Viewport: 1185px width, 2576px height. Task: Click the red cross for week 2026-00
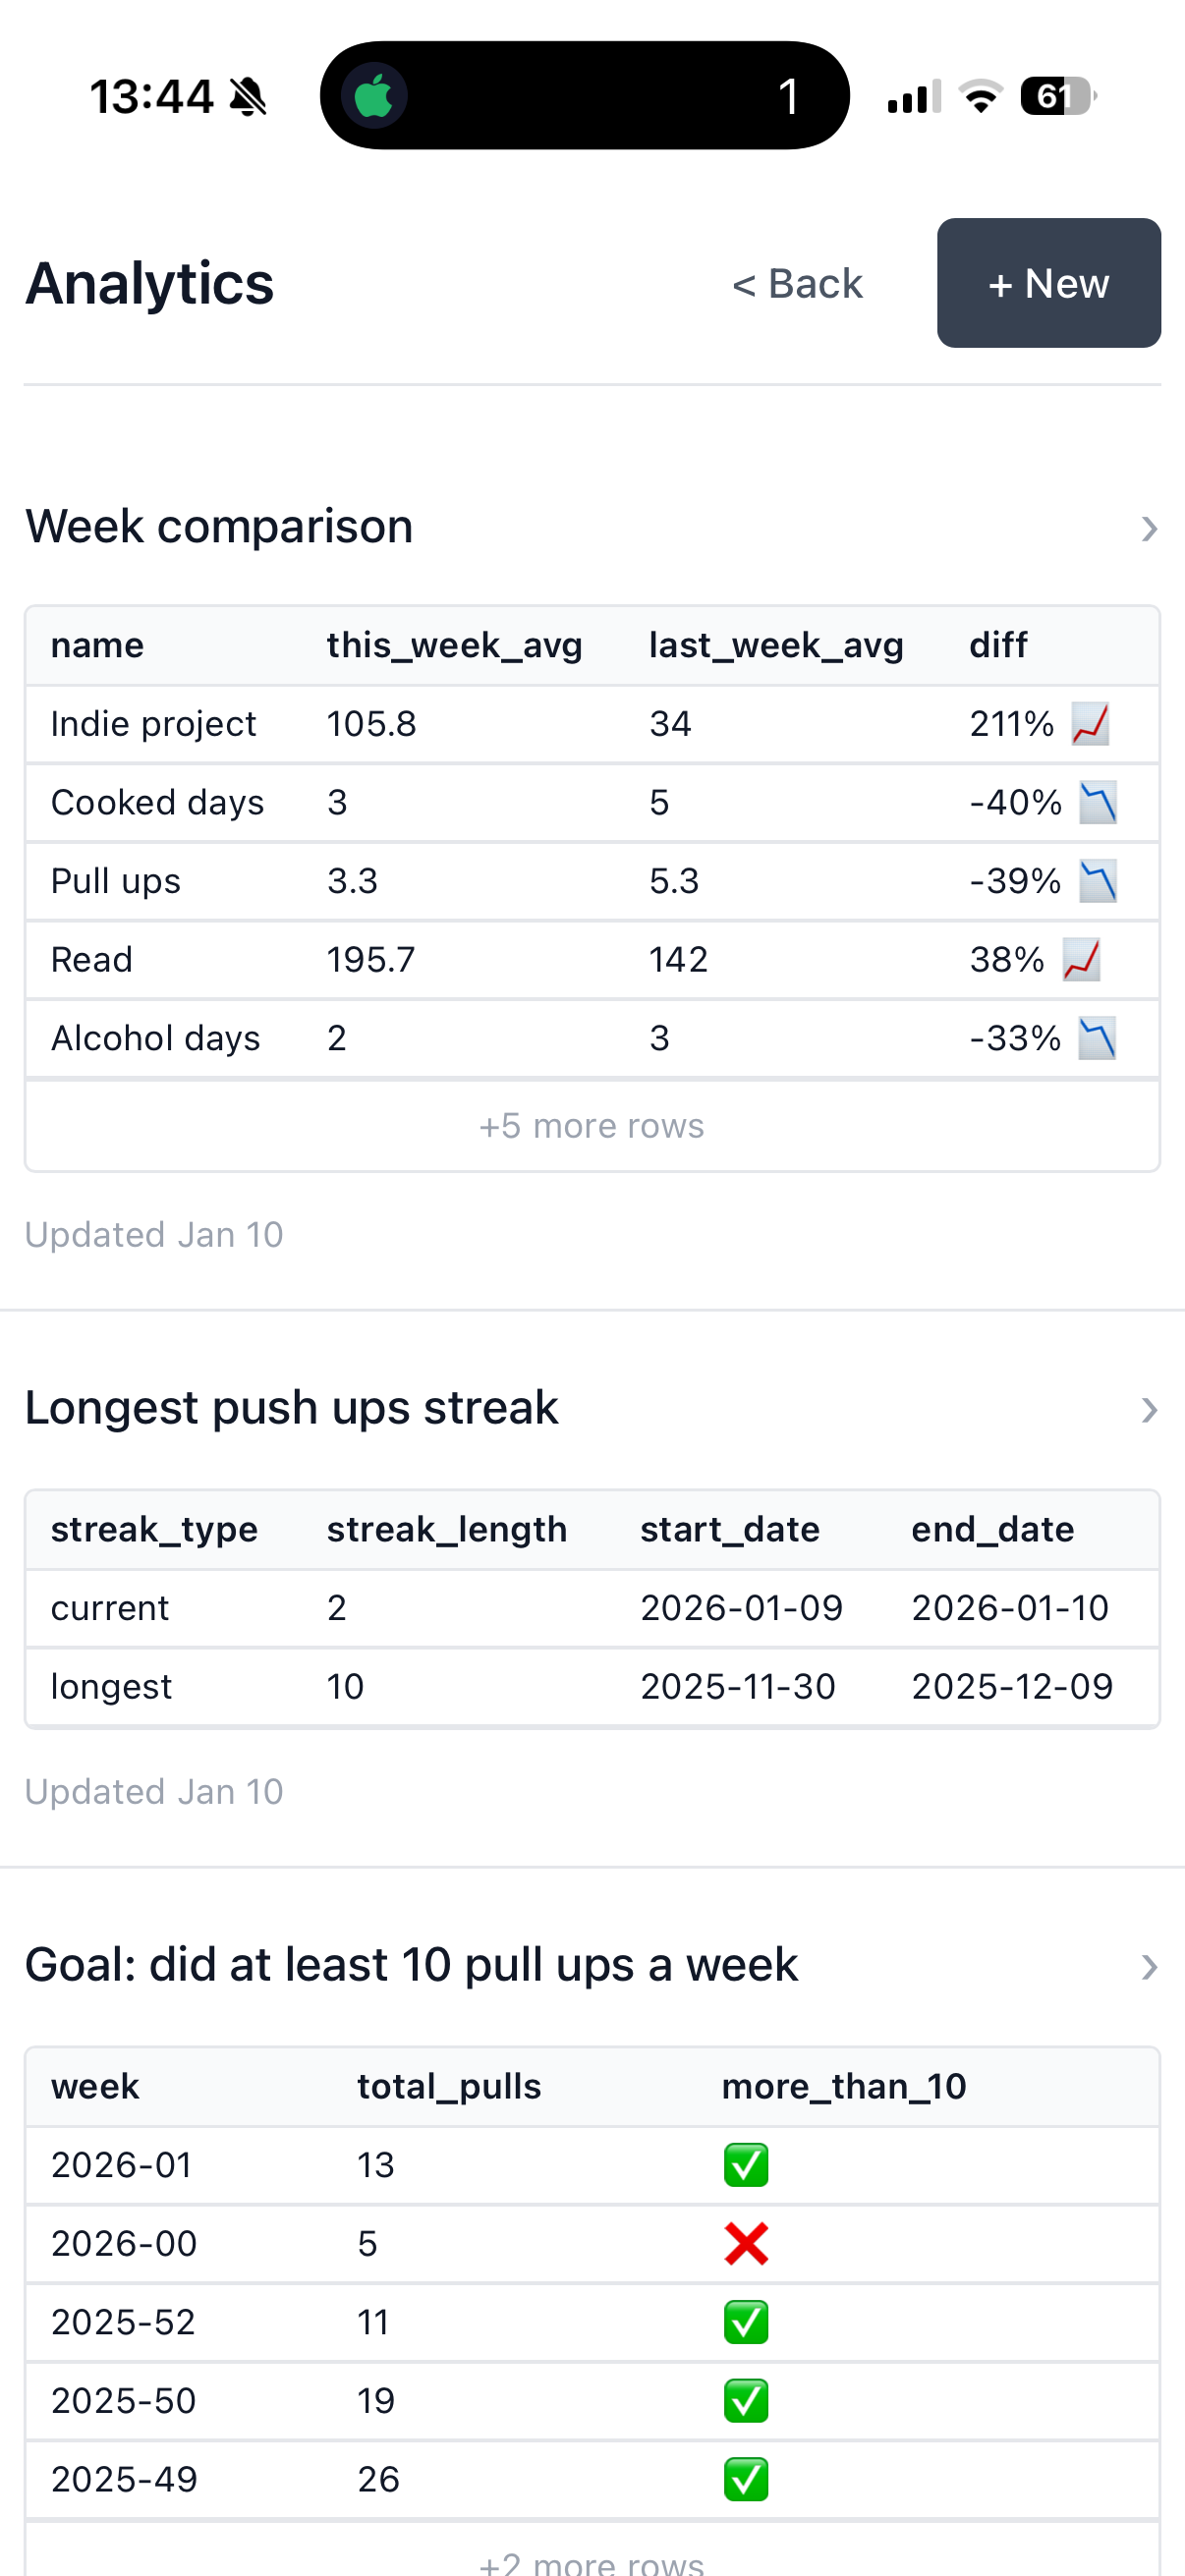[x=746, y=2244]
